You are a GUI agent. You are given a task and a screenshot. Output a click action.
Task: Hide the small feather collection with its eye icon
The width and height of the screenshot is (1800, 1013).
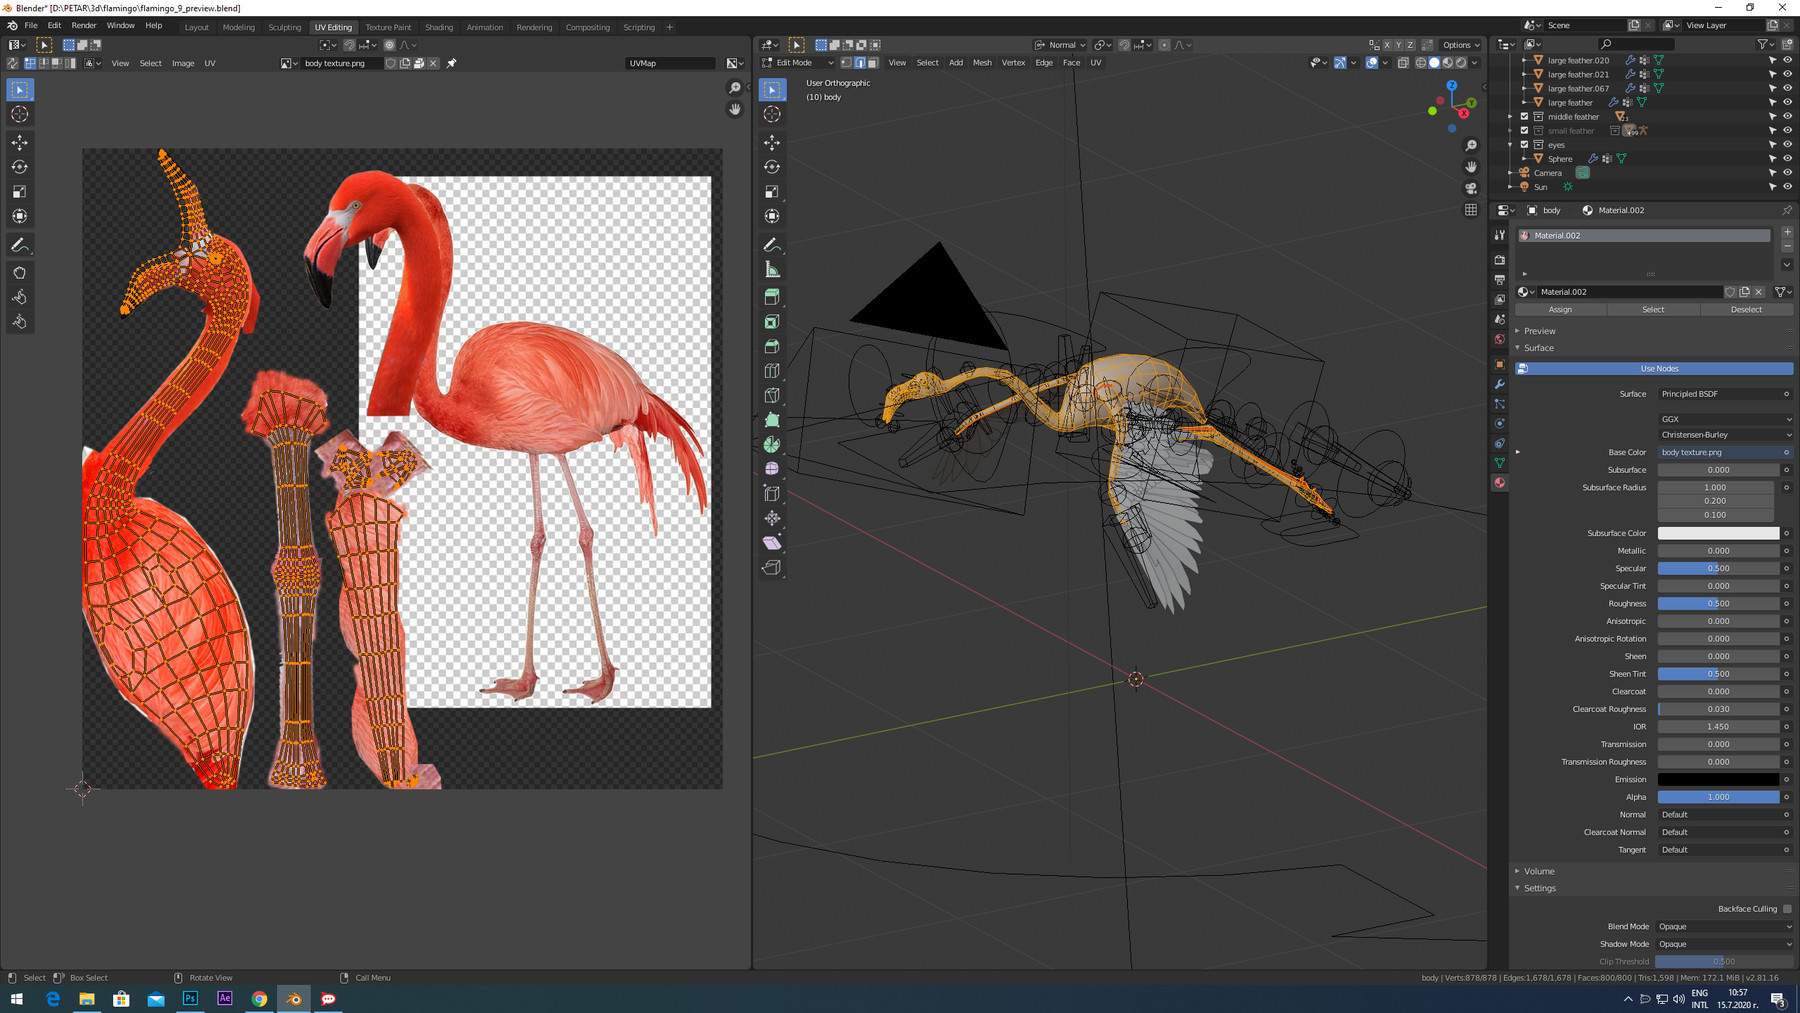(1788, 130)
